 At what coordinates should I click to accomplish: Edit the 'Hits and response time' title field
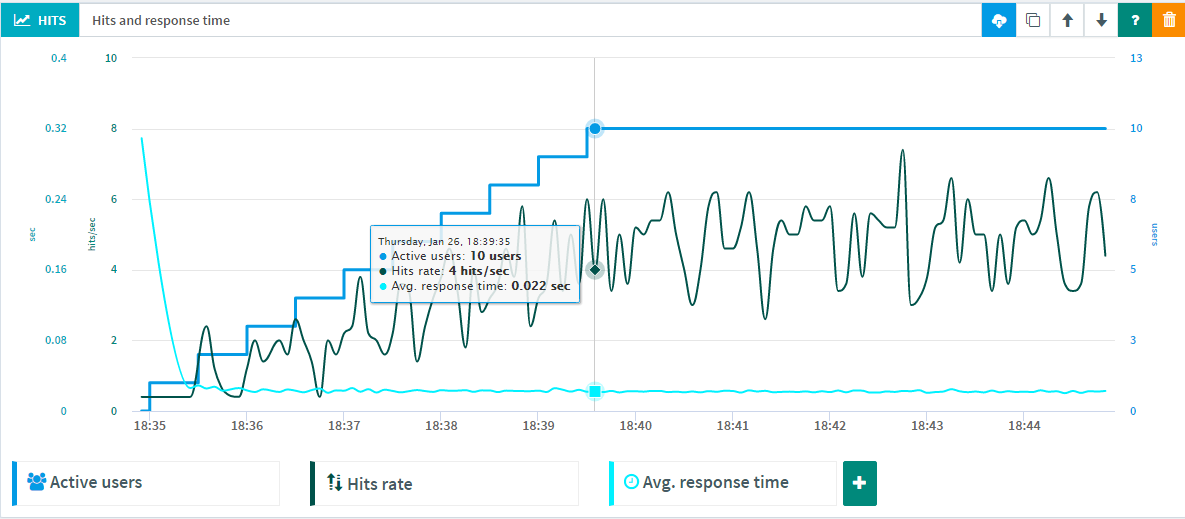[531, 20]
